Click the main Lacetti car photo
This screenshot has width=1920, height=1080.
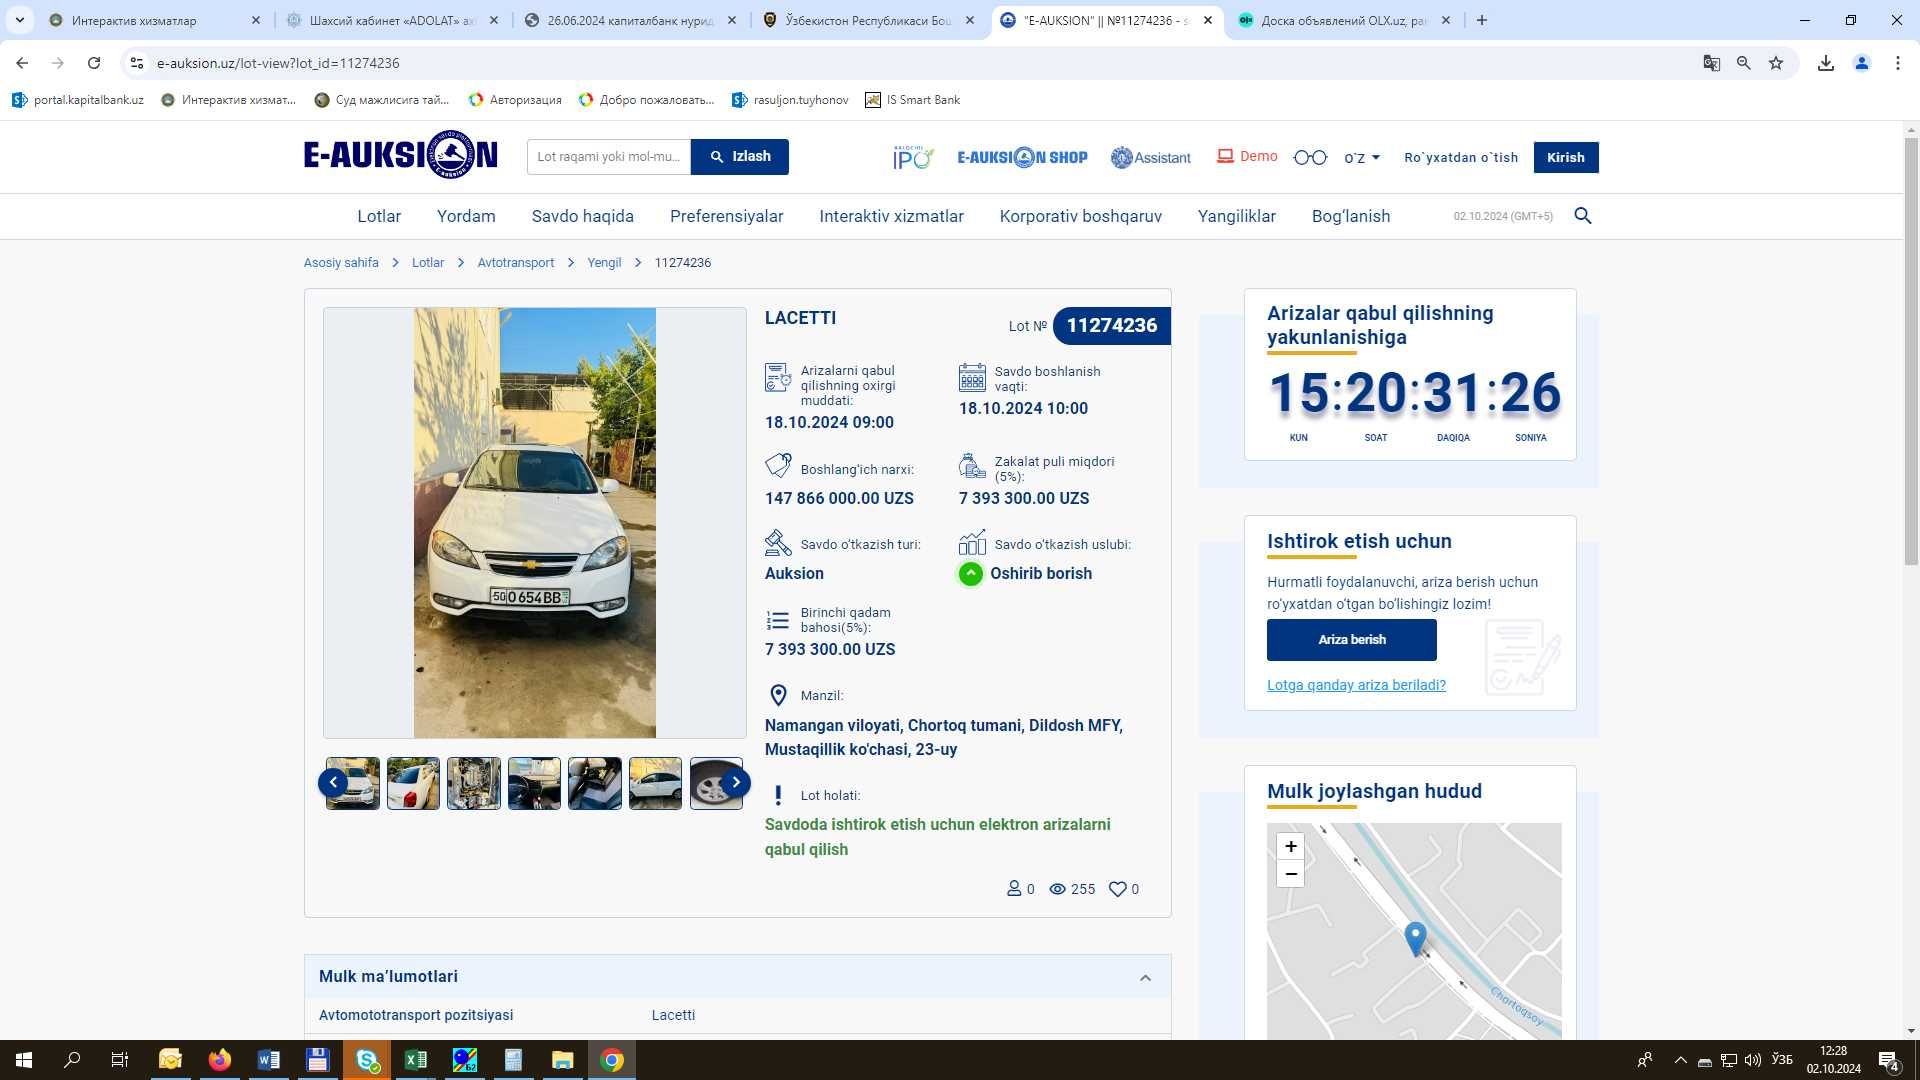(535, 523)
